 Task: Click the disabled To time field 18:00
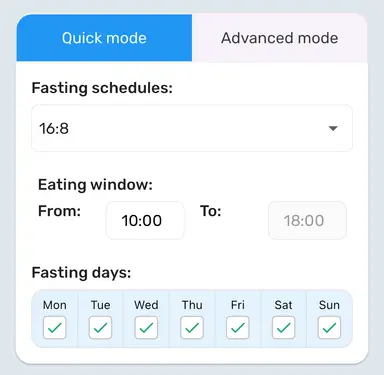click(x=307, y=220)
